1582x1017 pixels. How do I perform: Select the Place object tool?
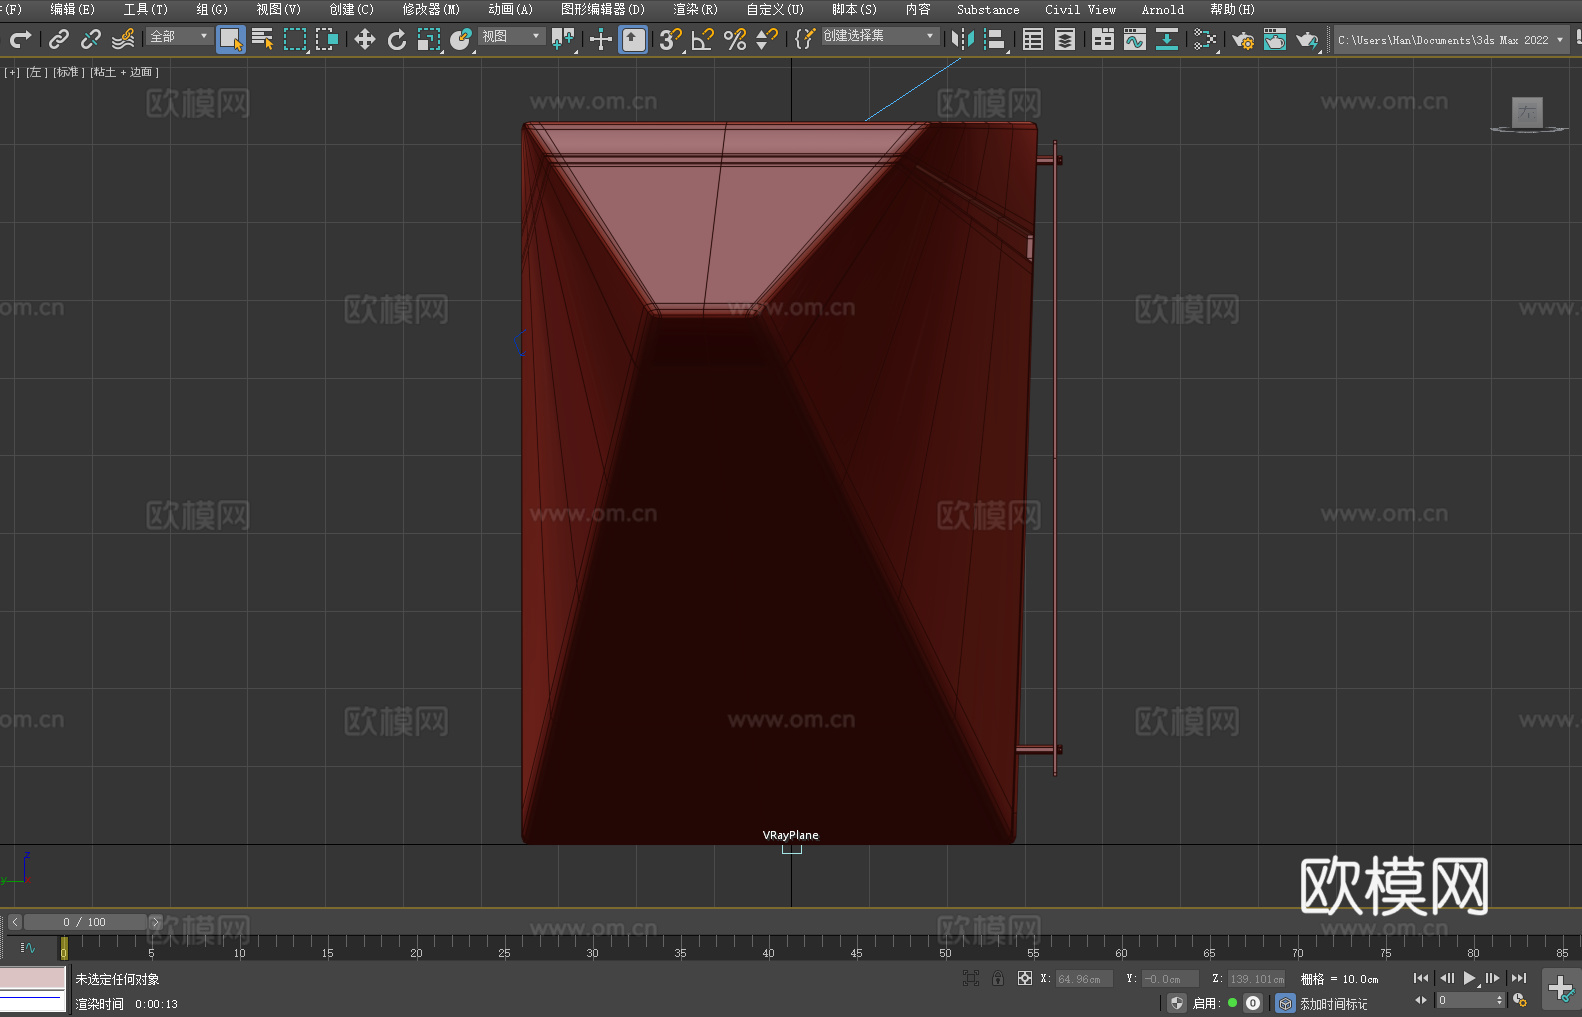[461, 39]
